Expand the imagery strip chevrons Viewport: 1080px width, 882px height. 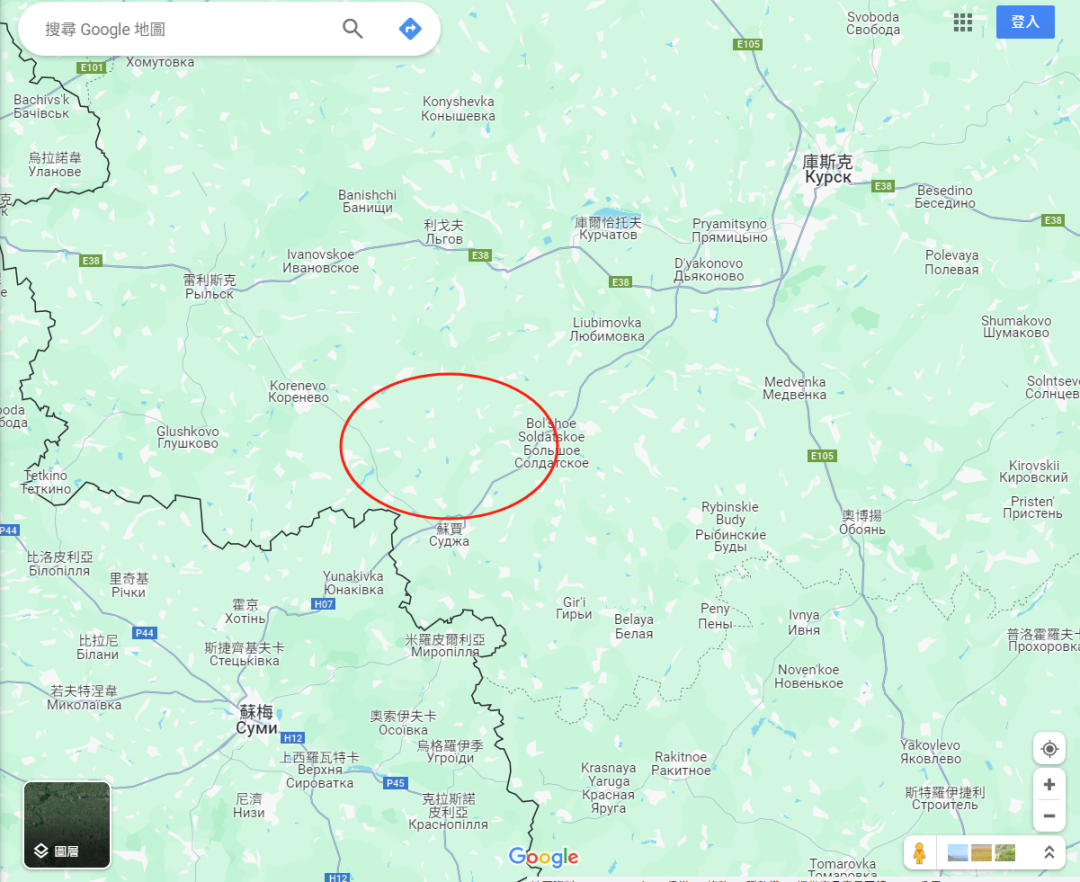(1049, 852)
